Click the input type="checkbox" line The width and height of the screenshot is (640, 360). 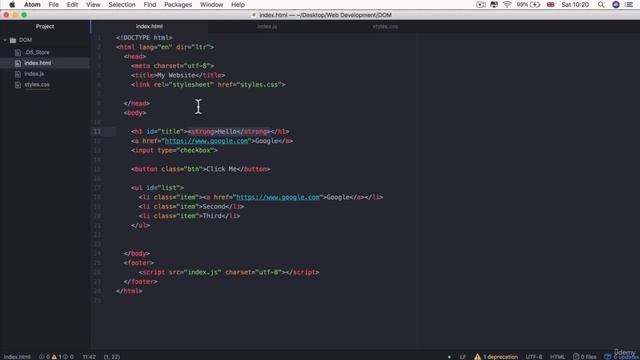(x=174, y=150)
